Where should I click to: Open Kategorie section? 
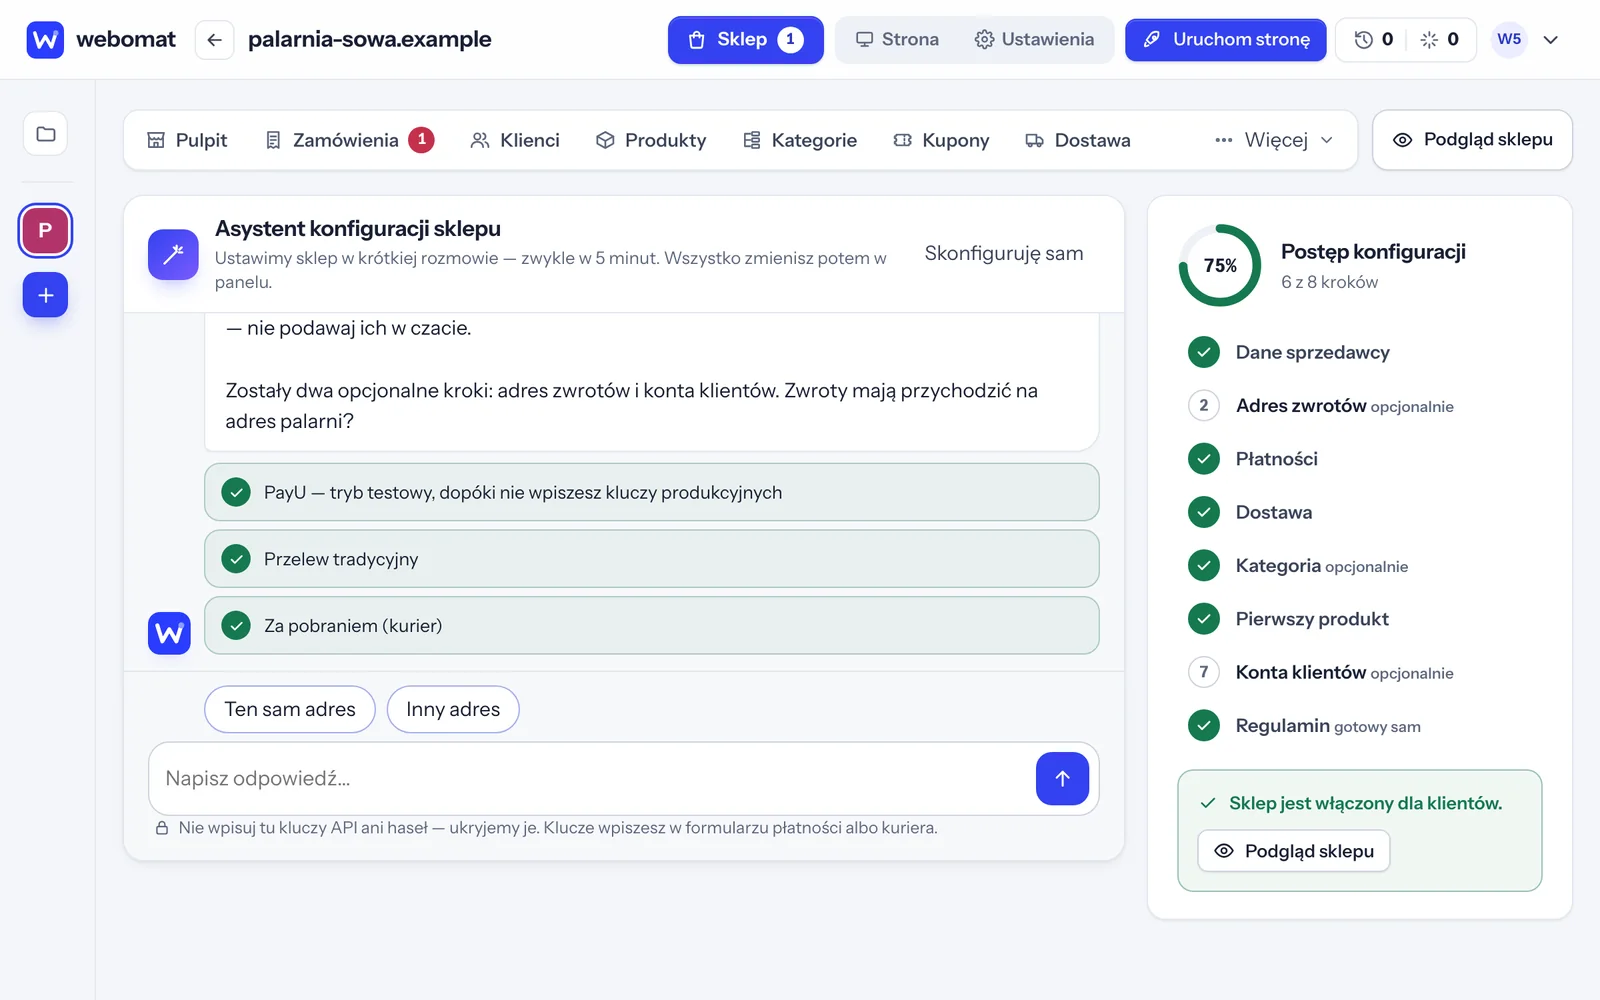click(x=800, y=140)
